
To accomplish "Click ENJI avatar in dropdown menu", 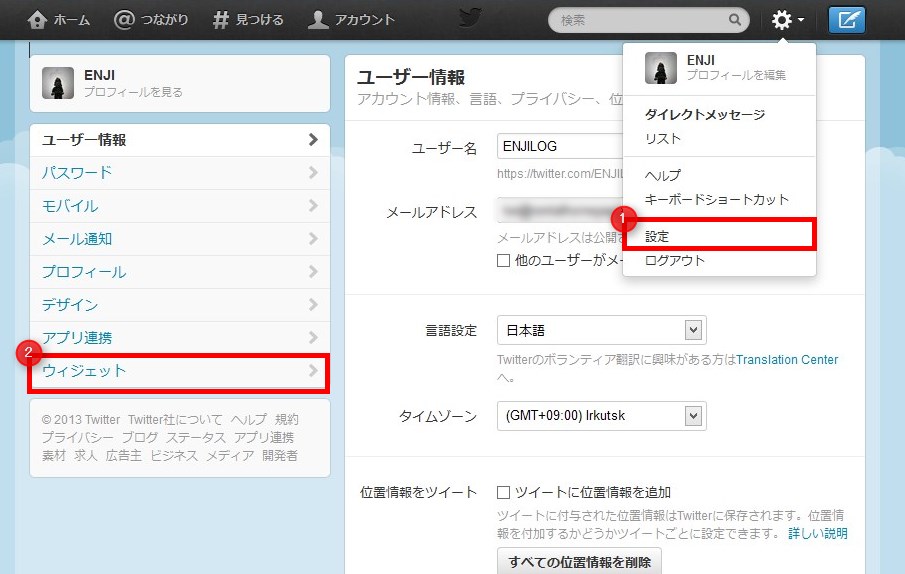I will [661, 67].
